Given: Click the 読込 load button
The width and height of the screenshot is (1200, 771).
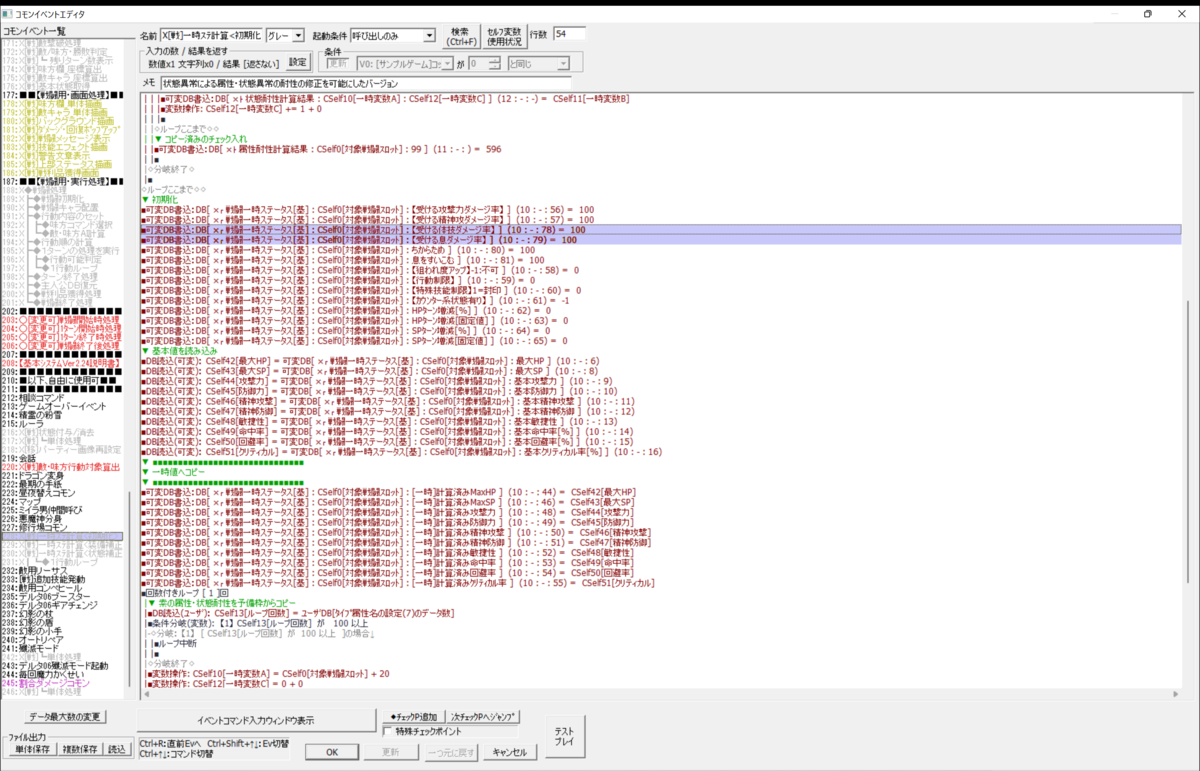Looking at the screenshot, I should point(117,749).
